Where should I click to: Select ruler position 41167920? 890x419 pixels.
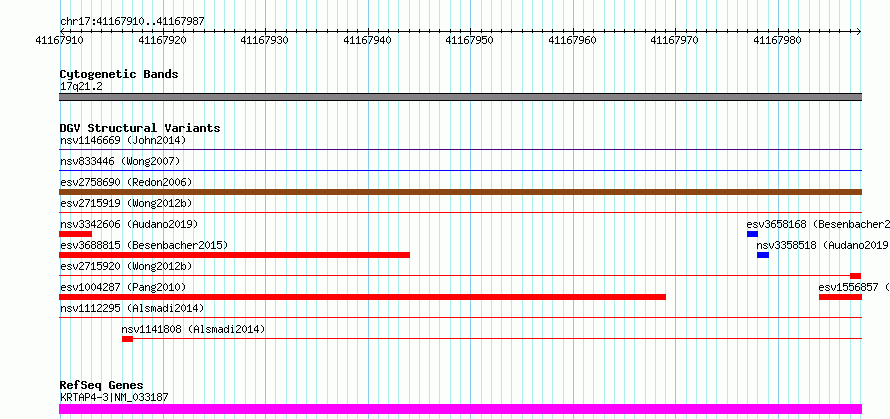pyautogui.click(x=162, y=40)
